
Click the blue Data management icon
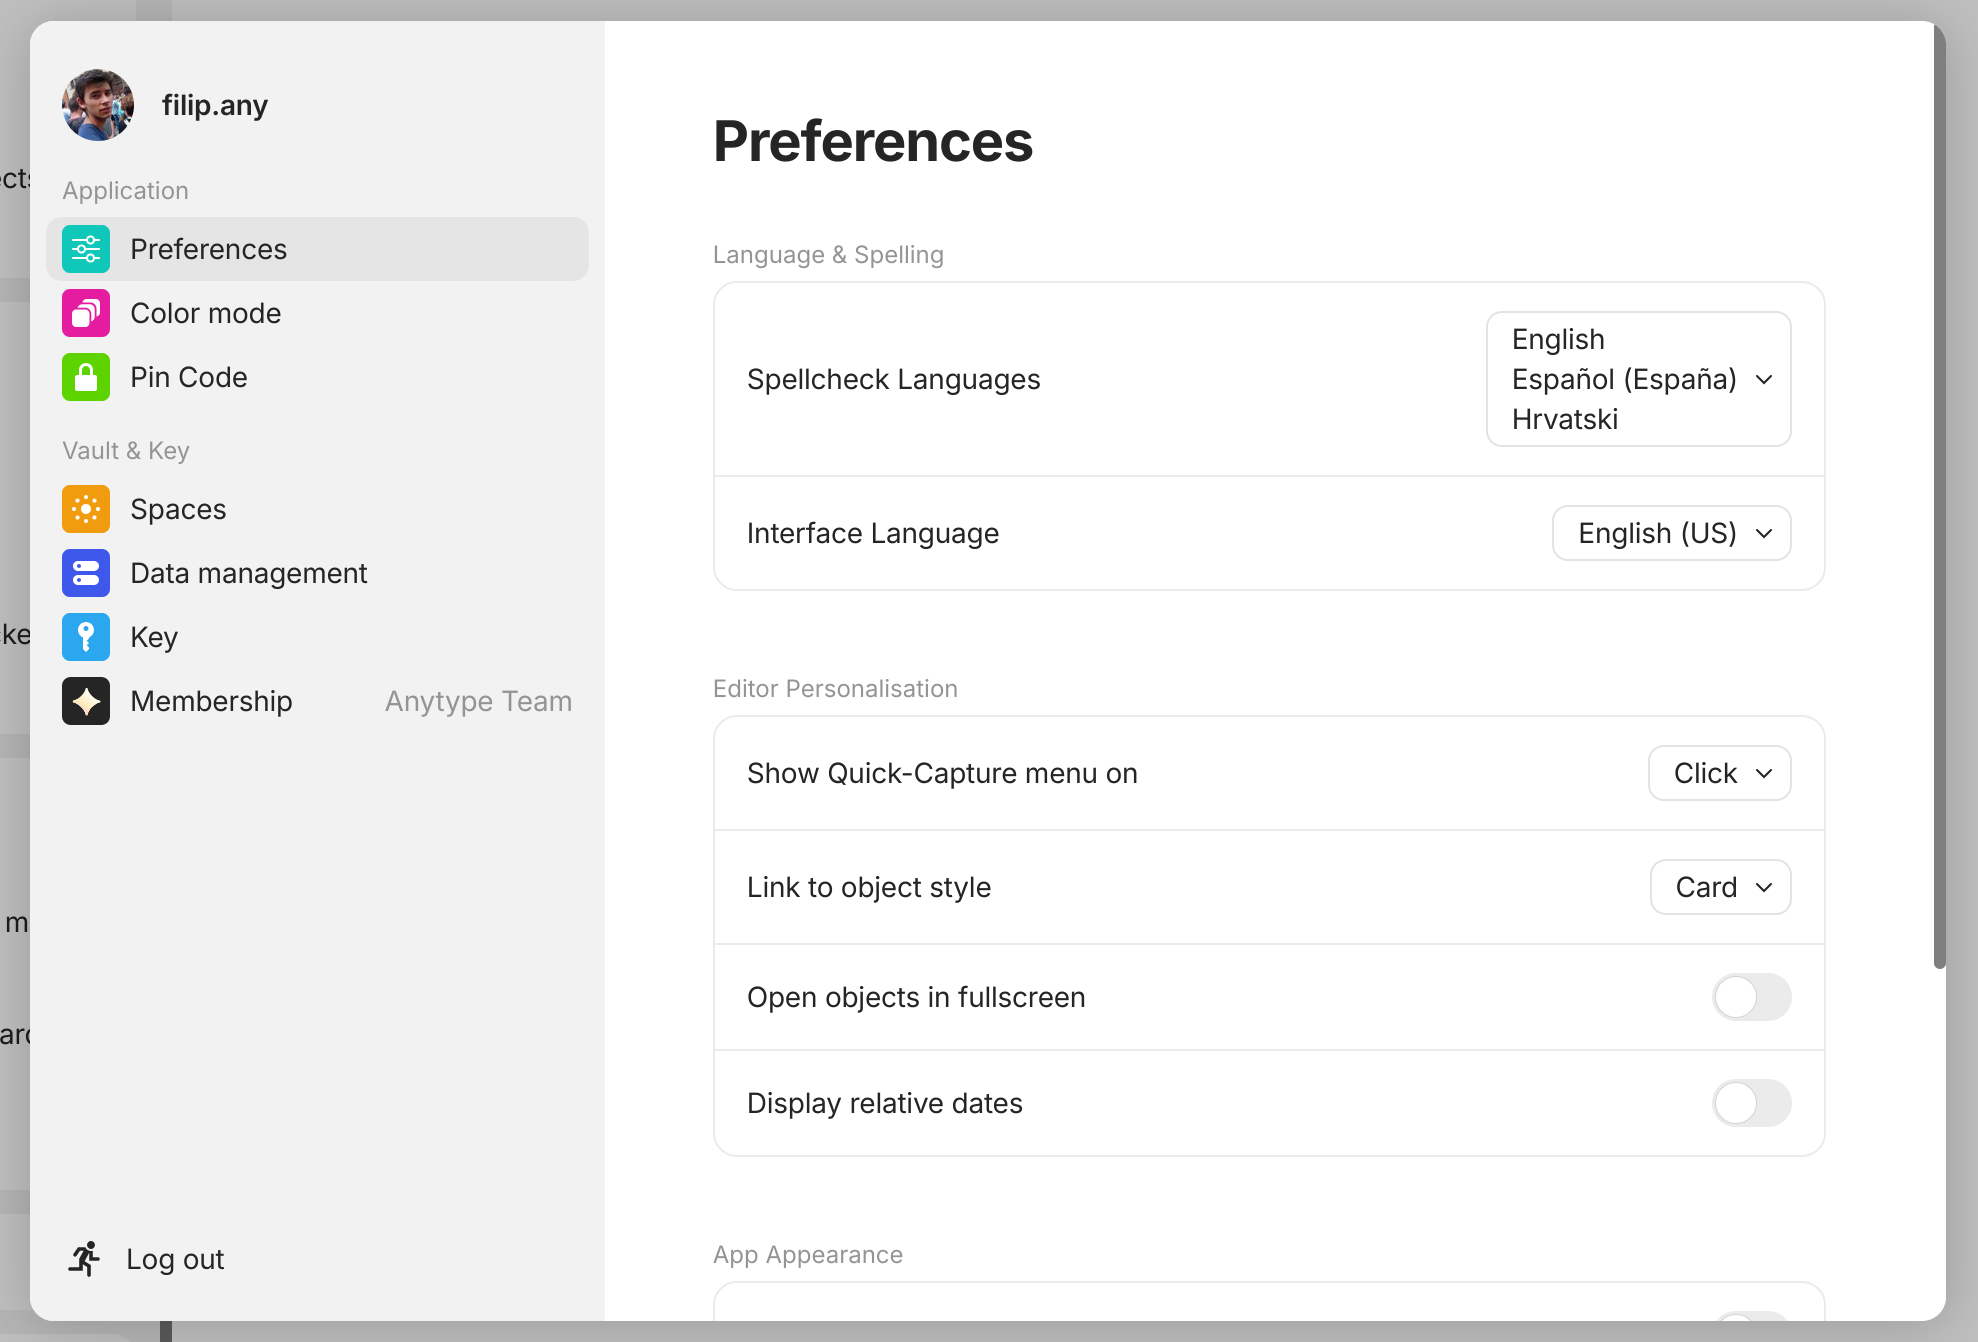click(86, 573)
